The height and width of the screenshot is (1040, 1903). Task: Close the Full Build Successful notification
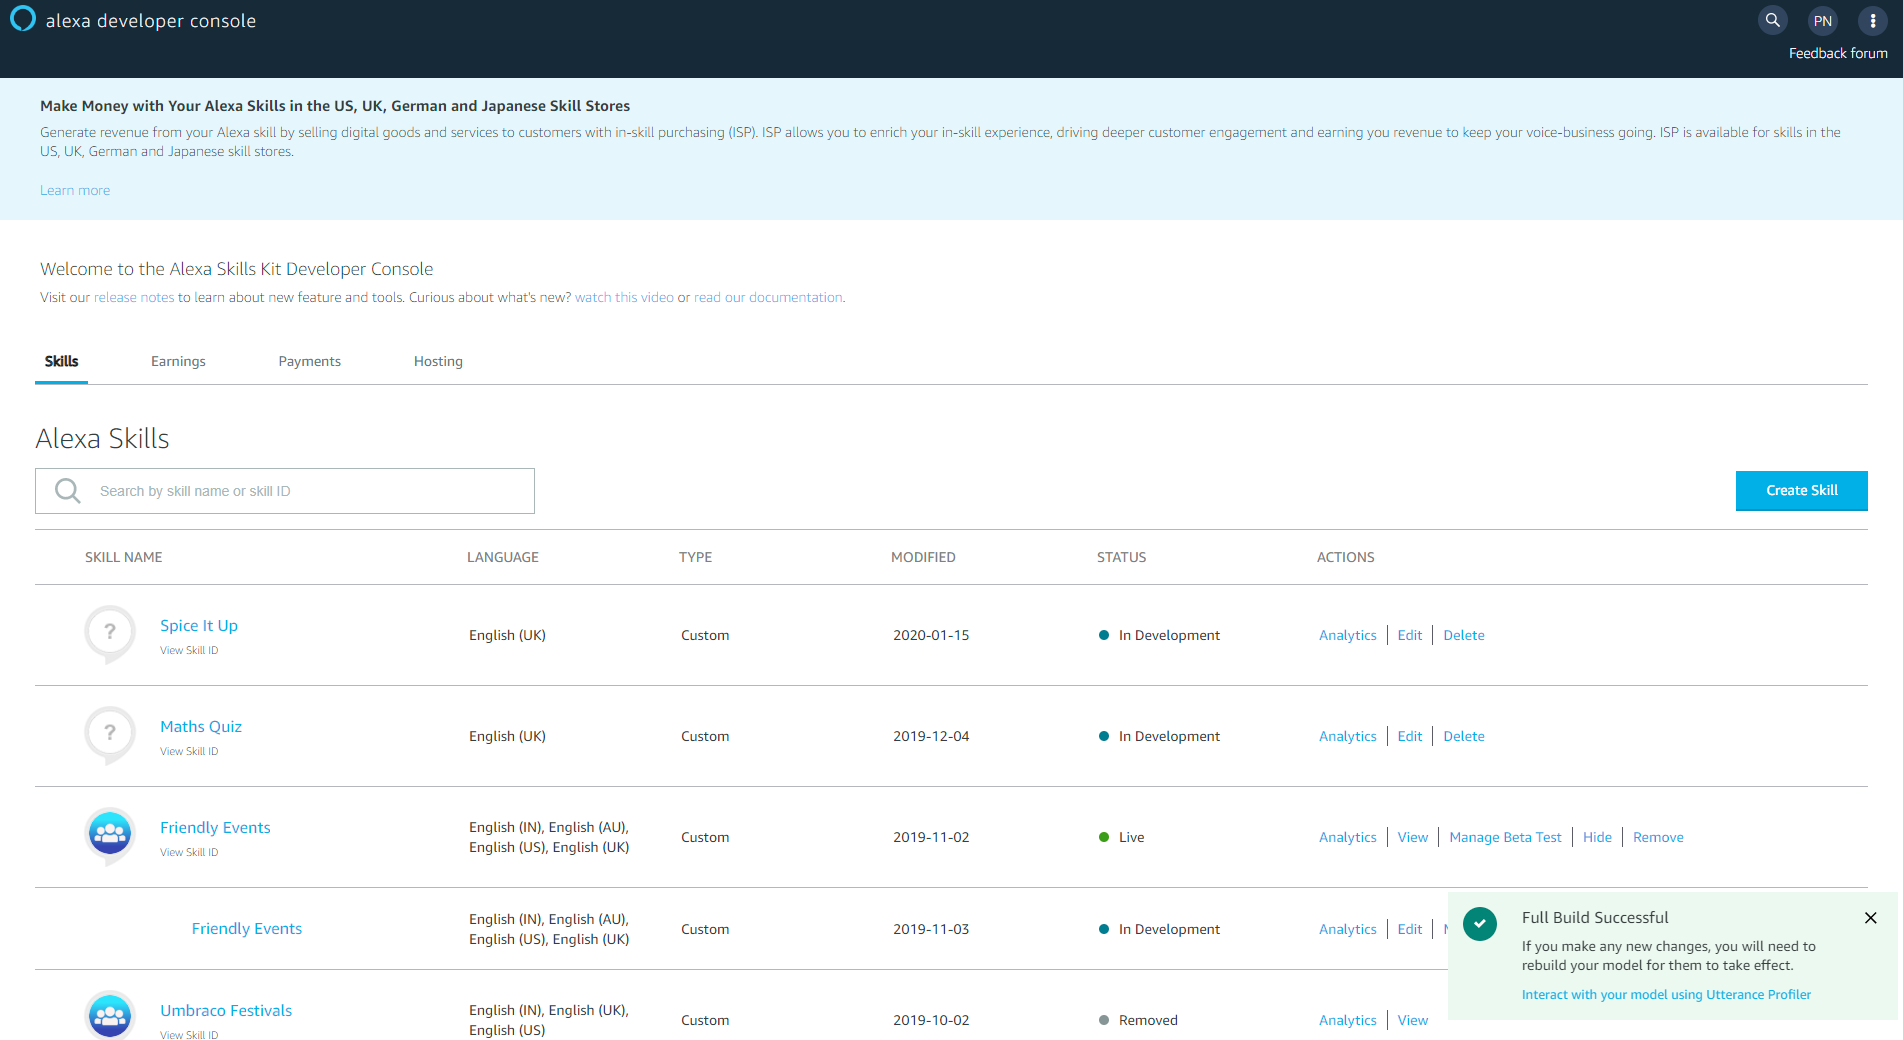coord(1870,918)
